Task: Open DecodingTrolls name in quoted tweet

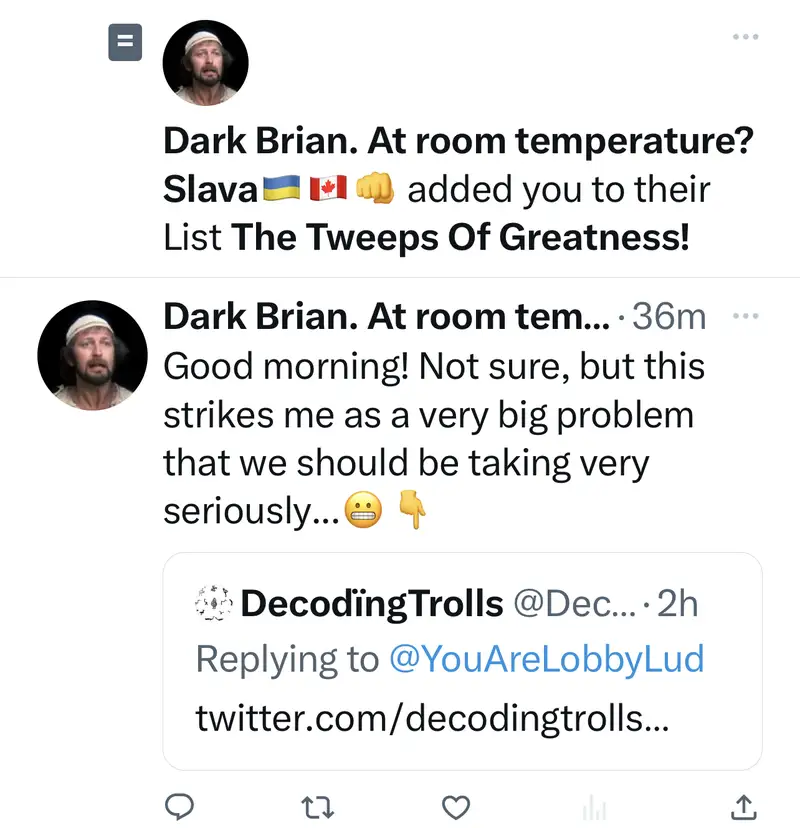Action: tap(372, 603)
